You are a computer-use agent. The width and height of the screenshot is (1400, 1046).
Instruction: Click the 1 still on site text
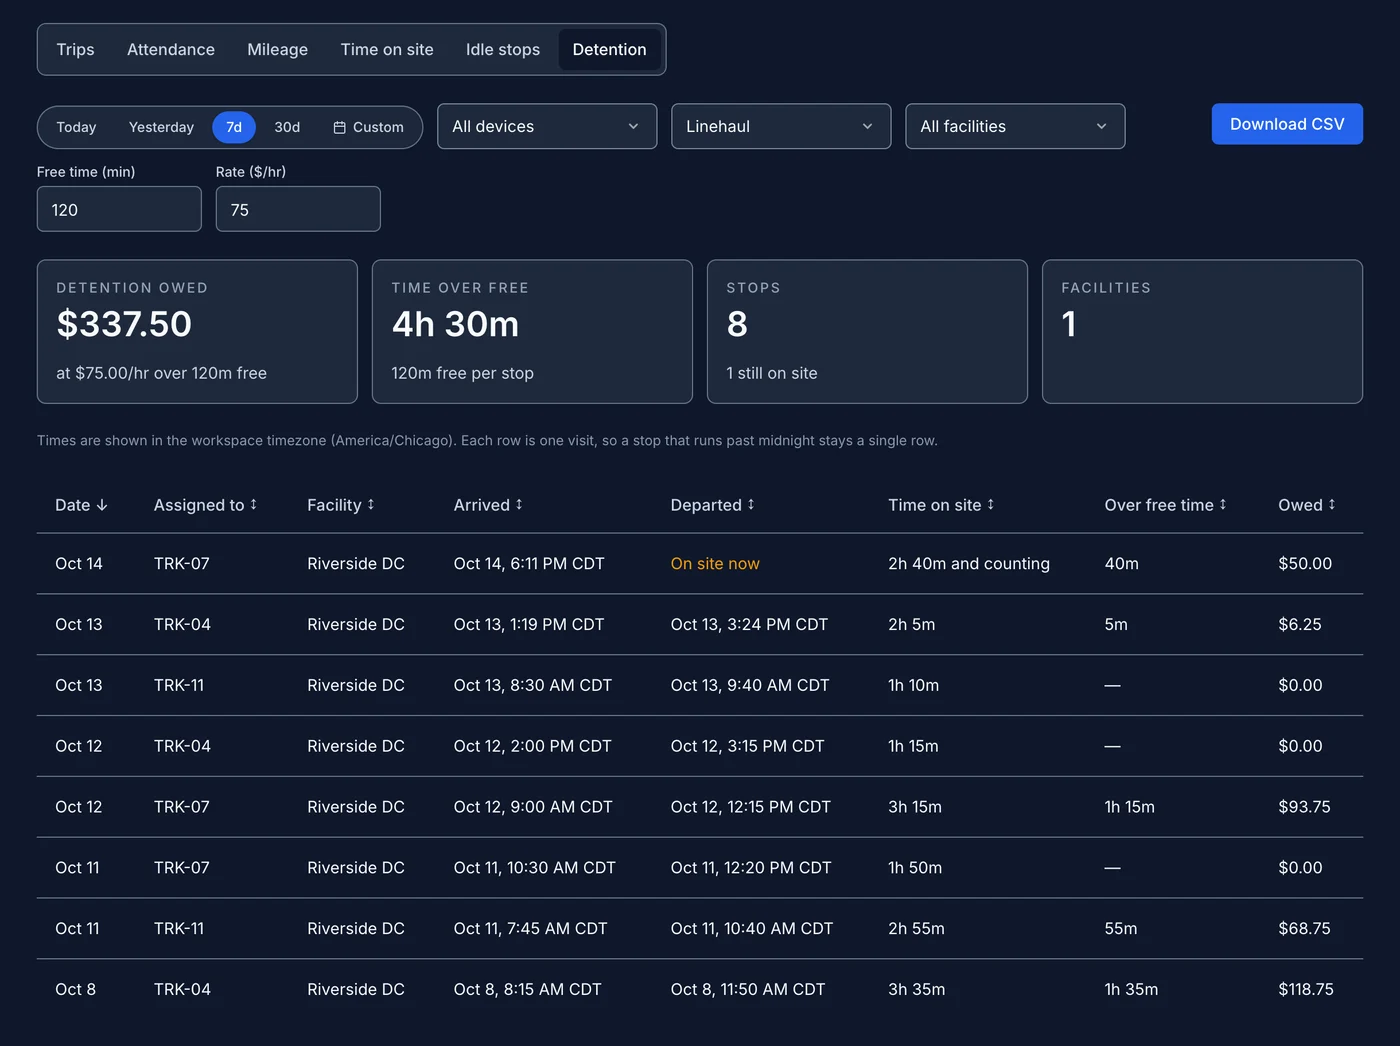point(772,373)
